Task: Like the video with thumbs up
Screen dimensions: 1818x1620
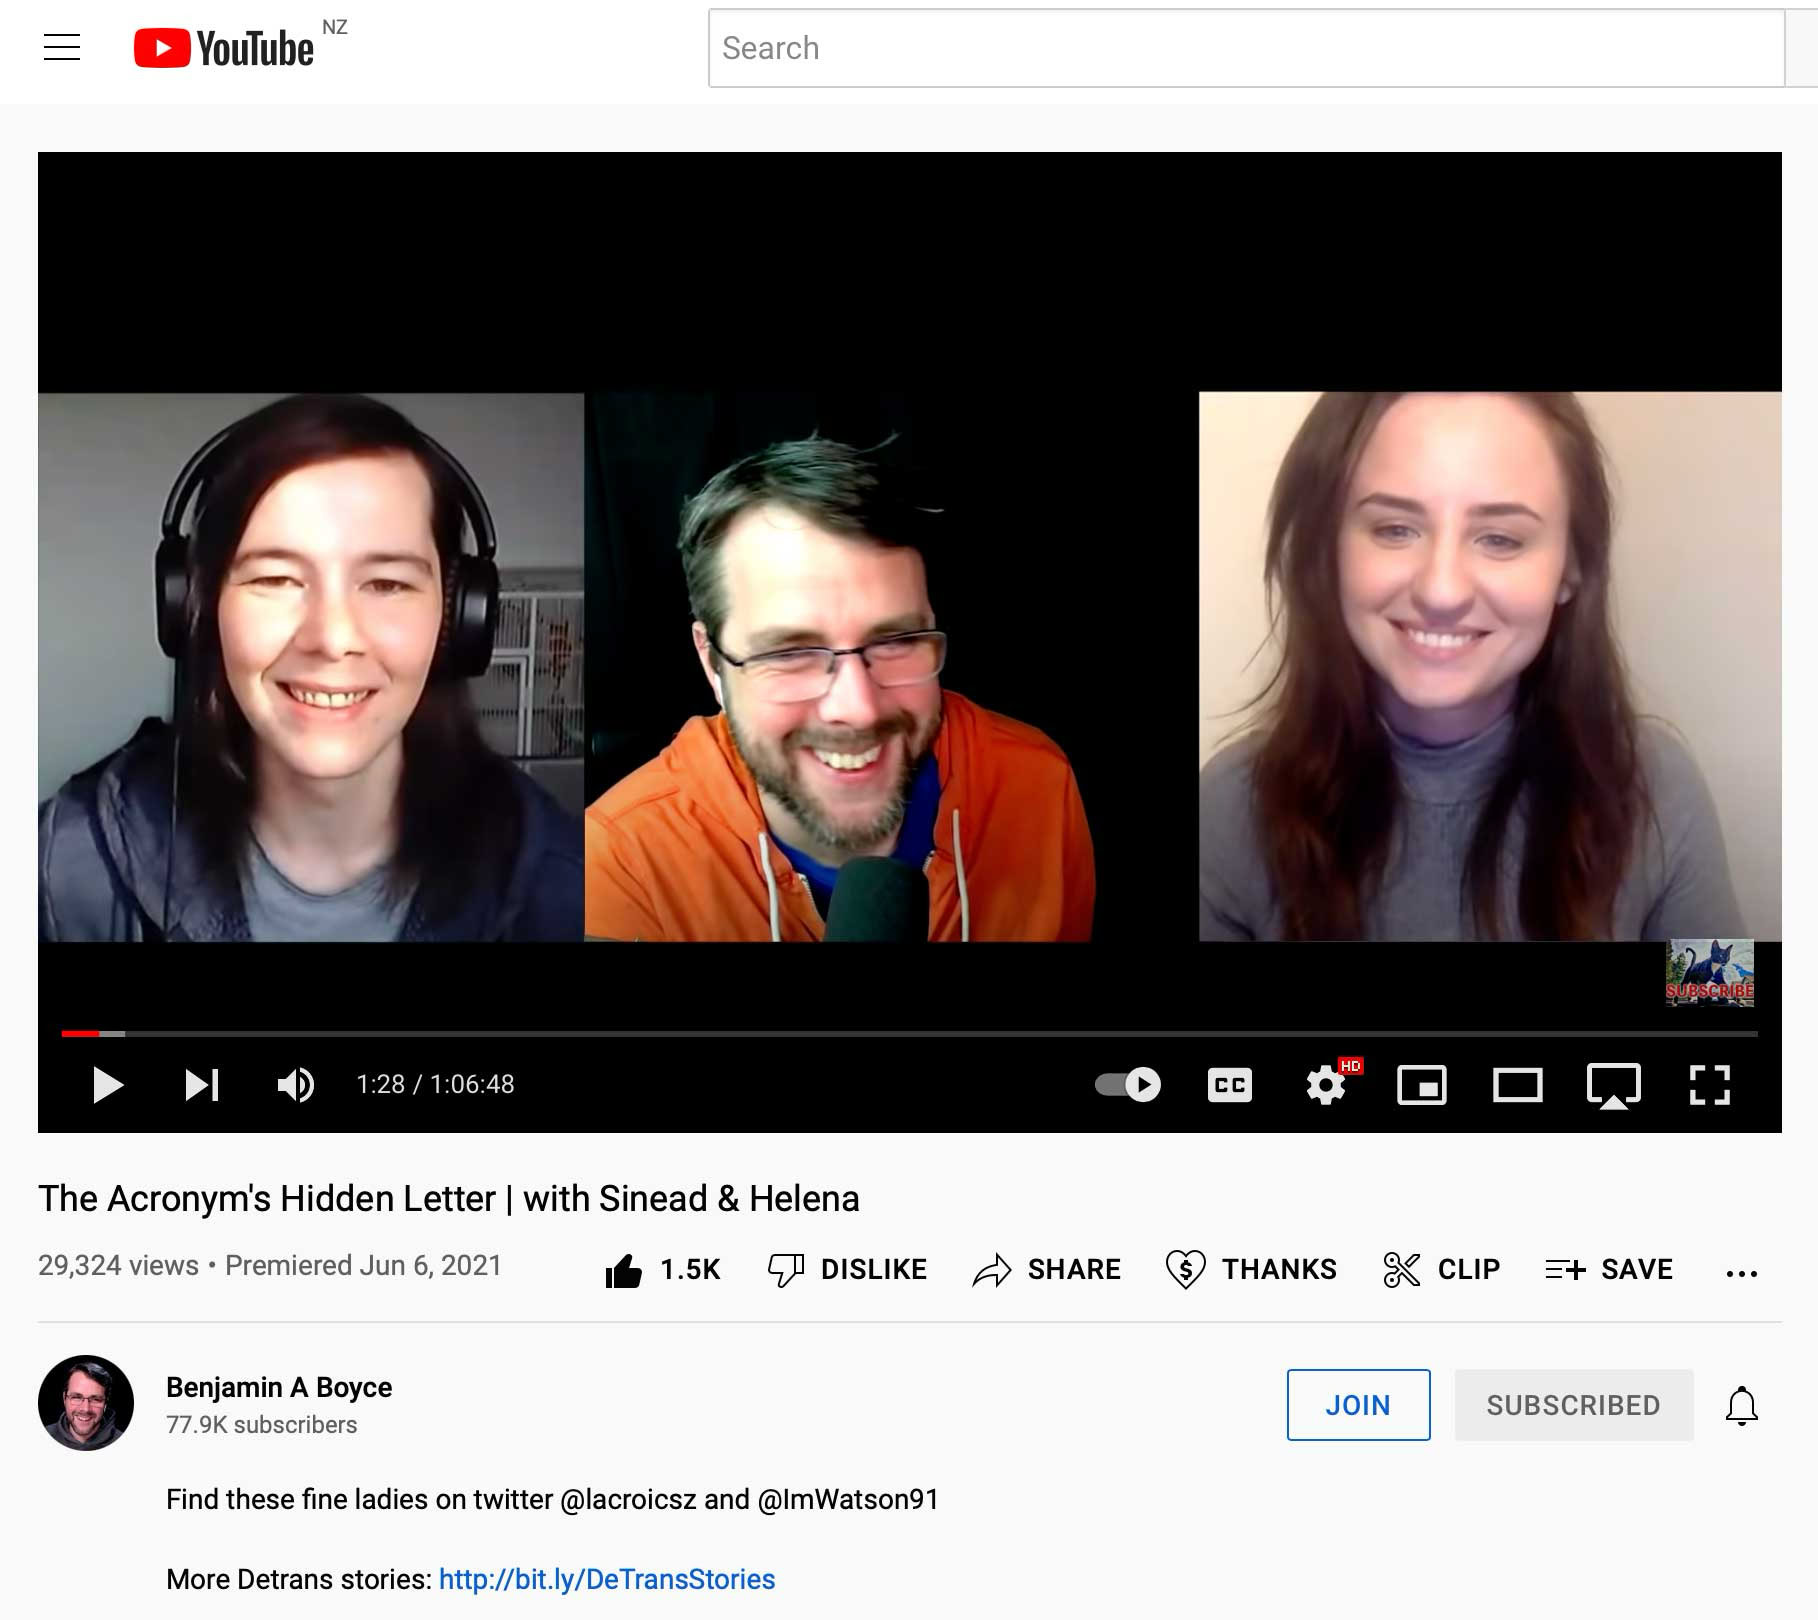Action: [624, 1270]
